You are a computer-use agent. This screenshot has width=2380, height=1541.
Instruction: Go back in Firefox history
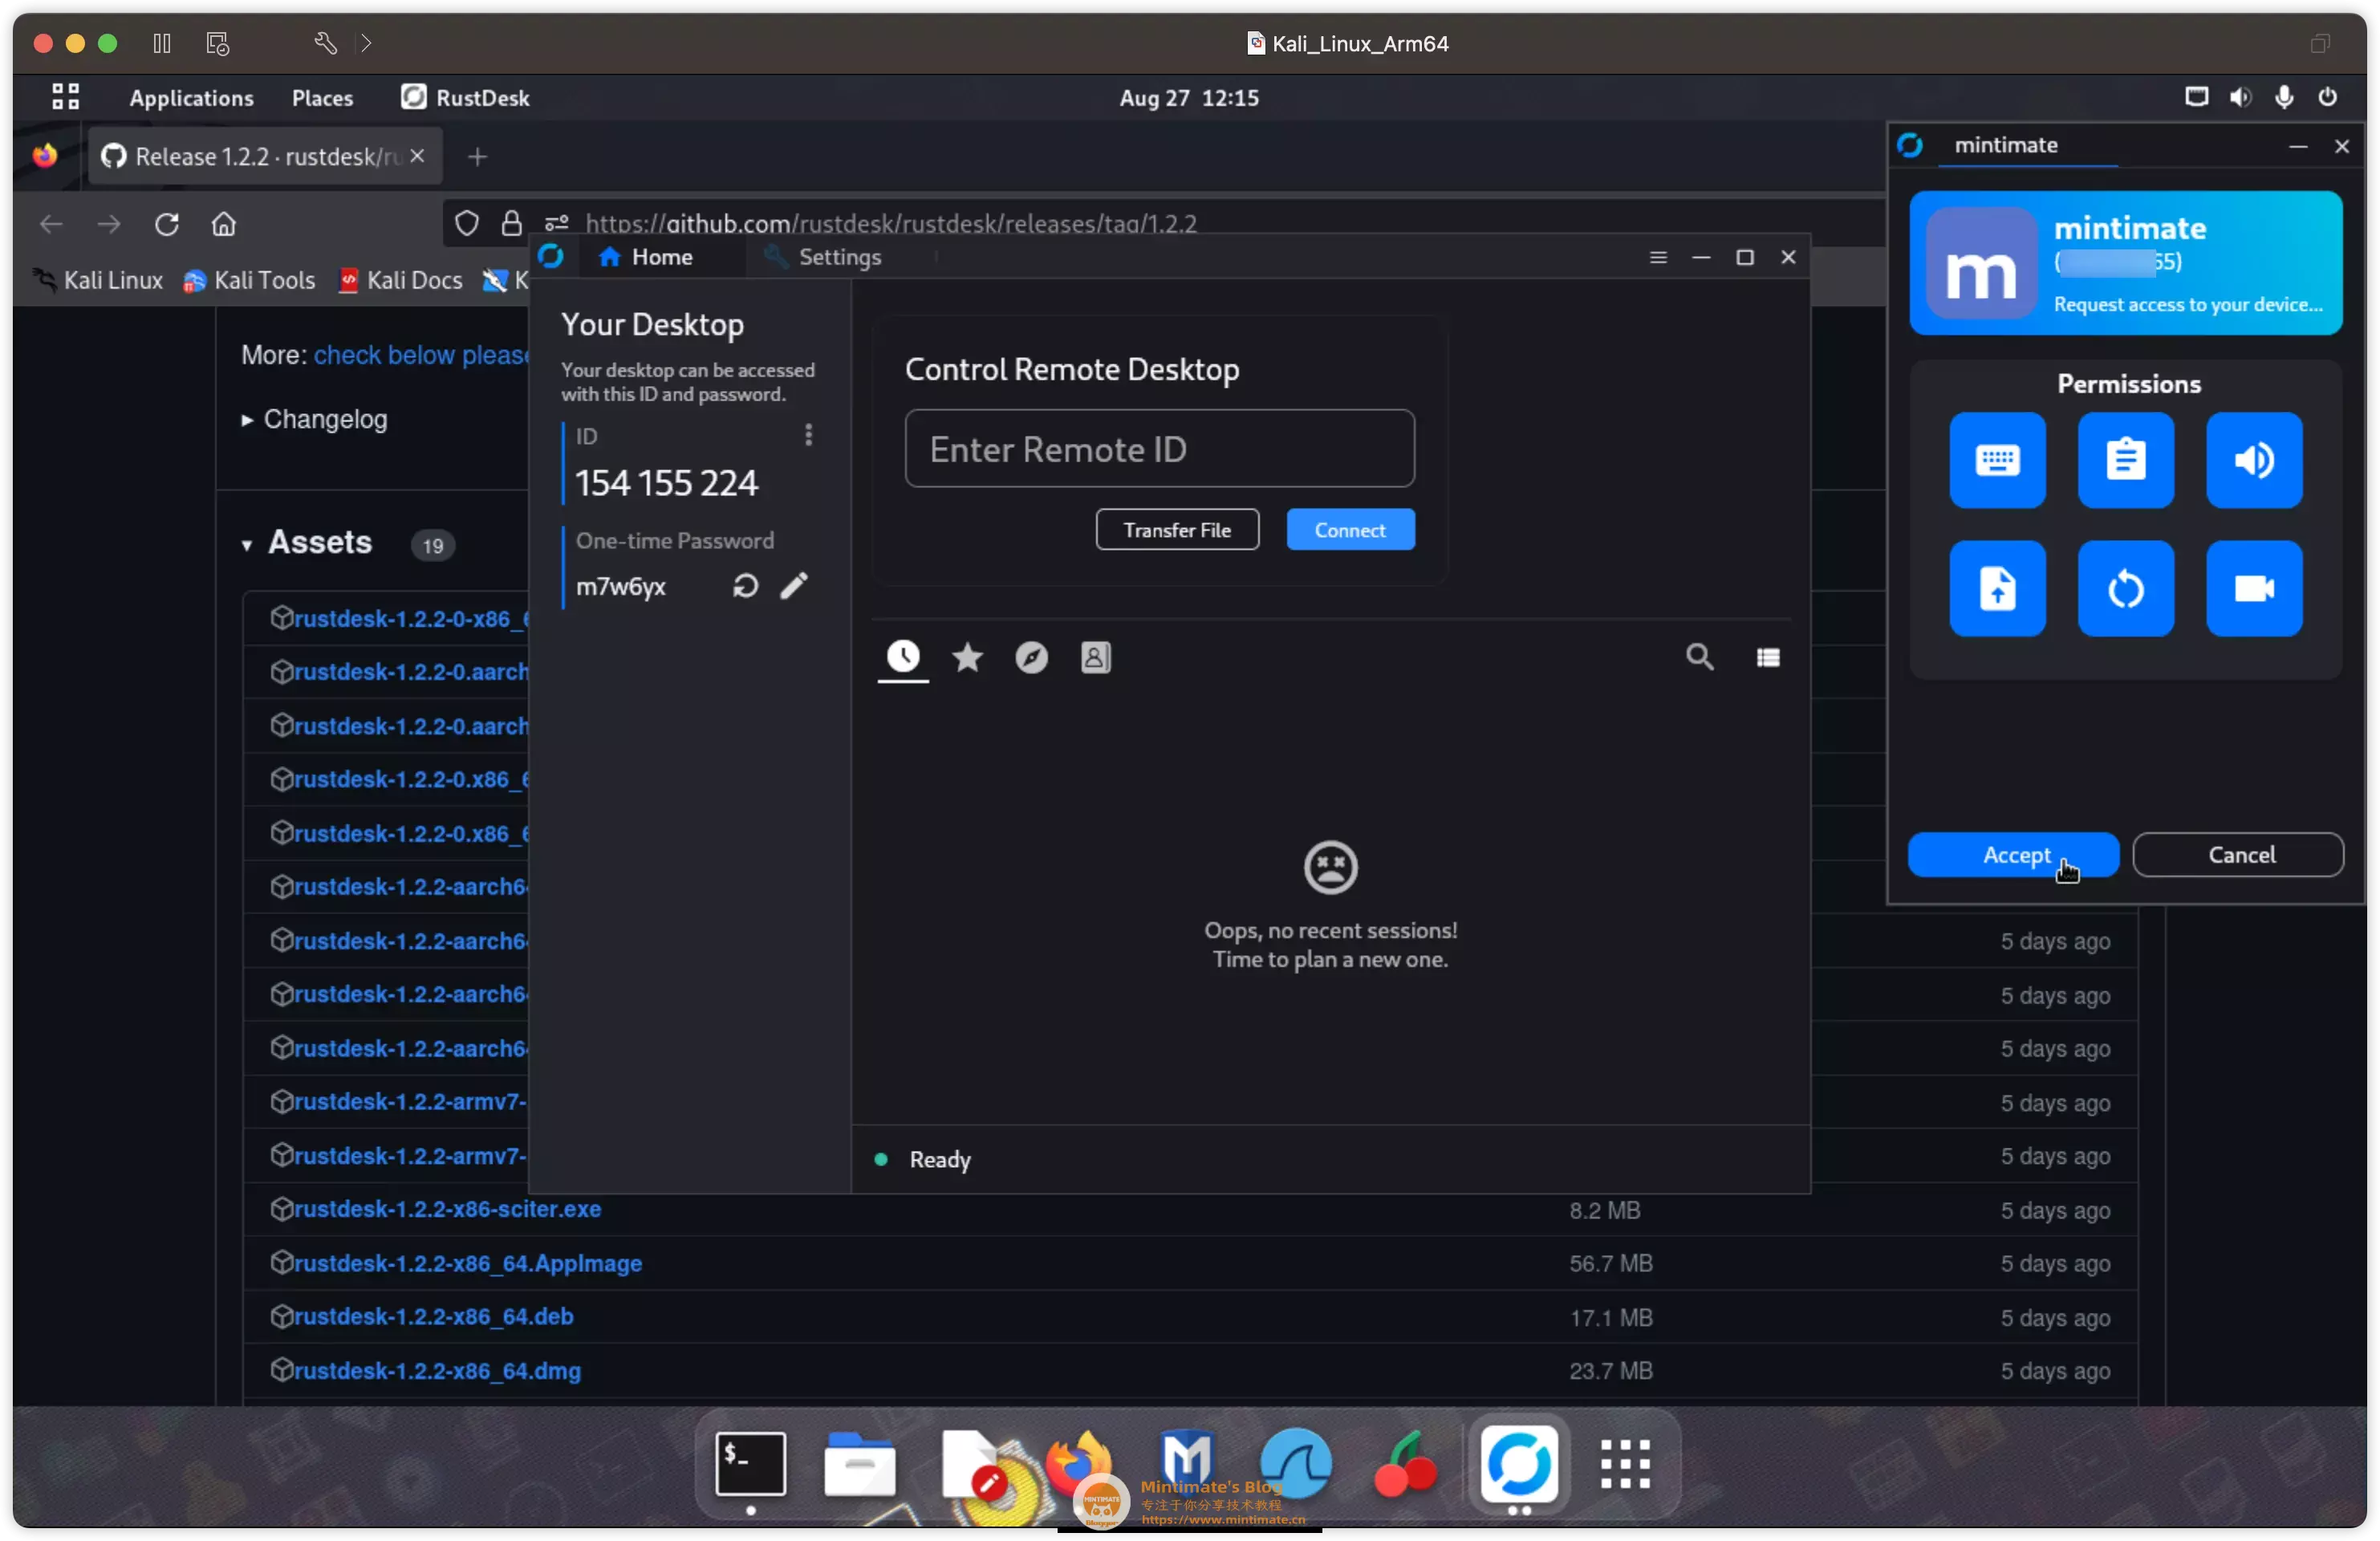(x=51, y=224)
